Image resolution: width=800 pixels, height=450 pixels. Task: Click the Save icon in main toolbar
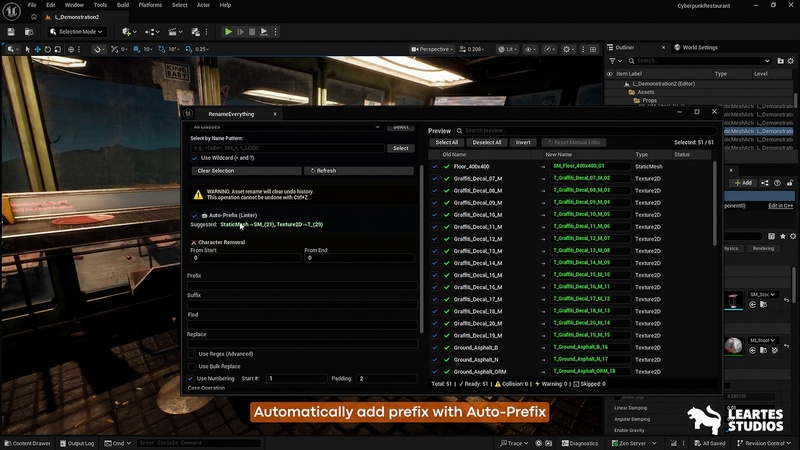click(13, 32)
